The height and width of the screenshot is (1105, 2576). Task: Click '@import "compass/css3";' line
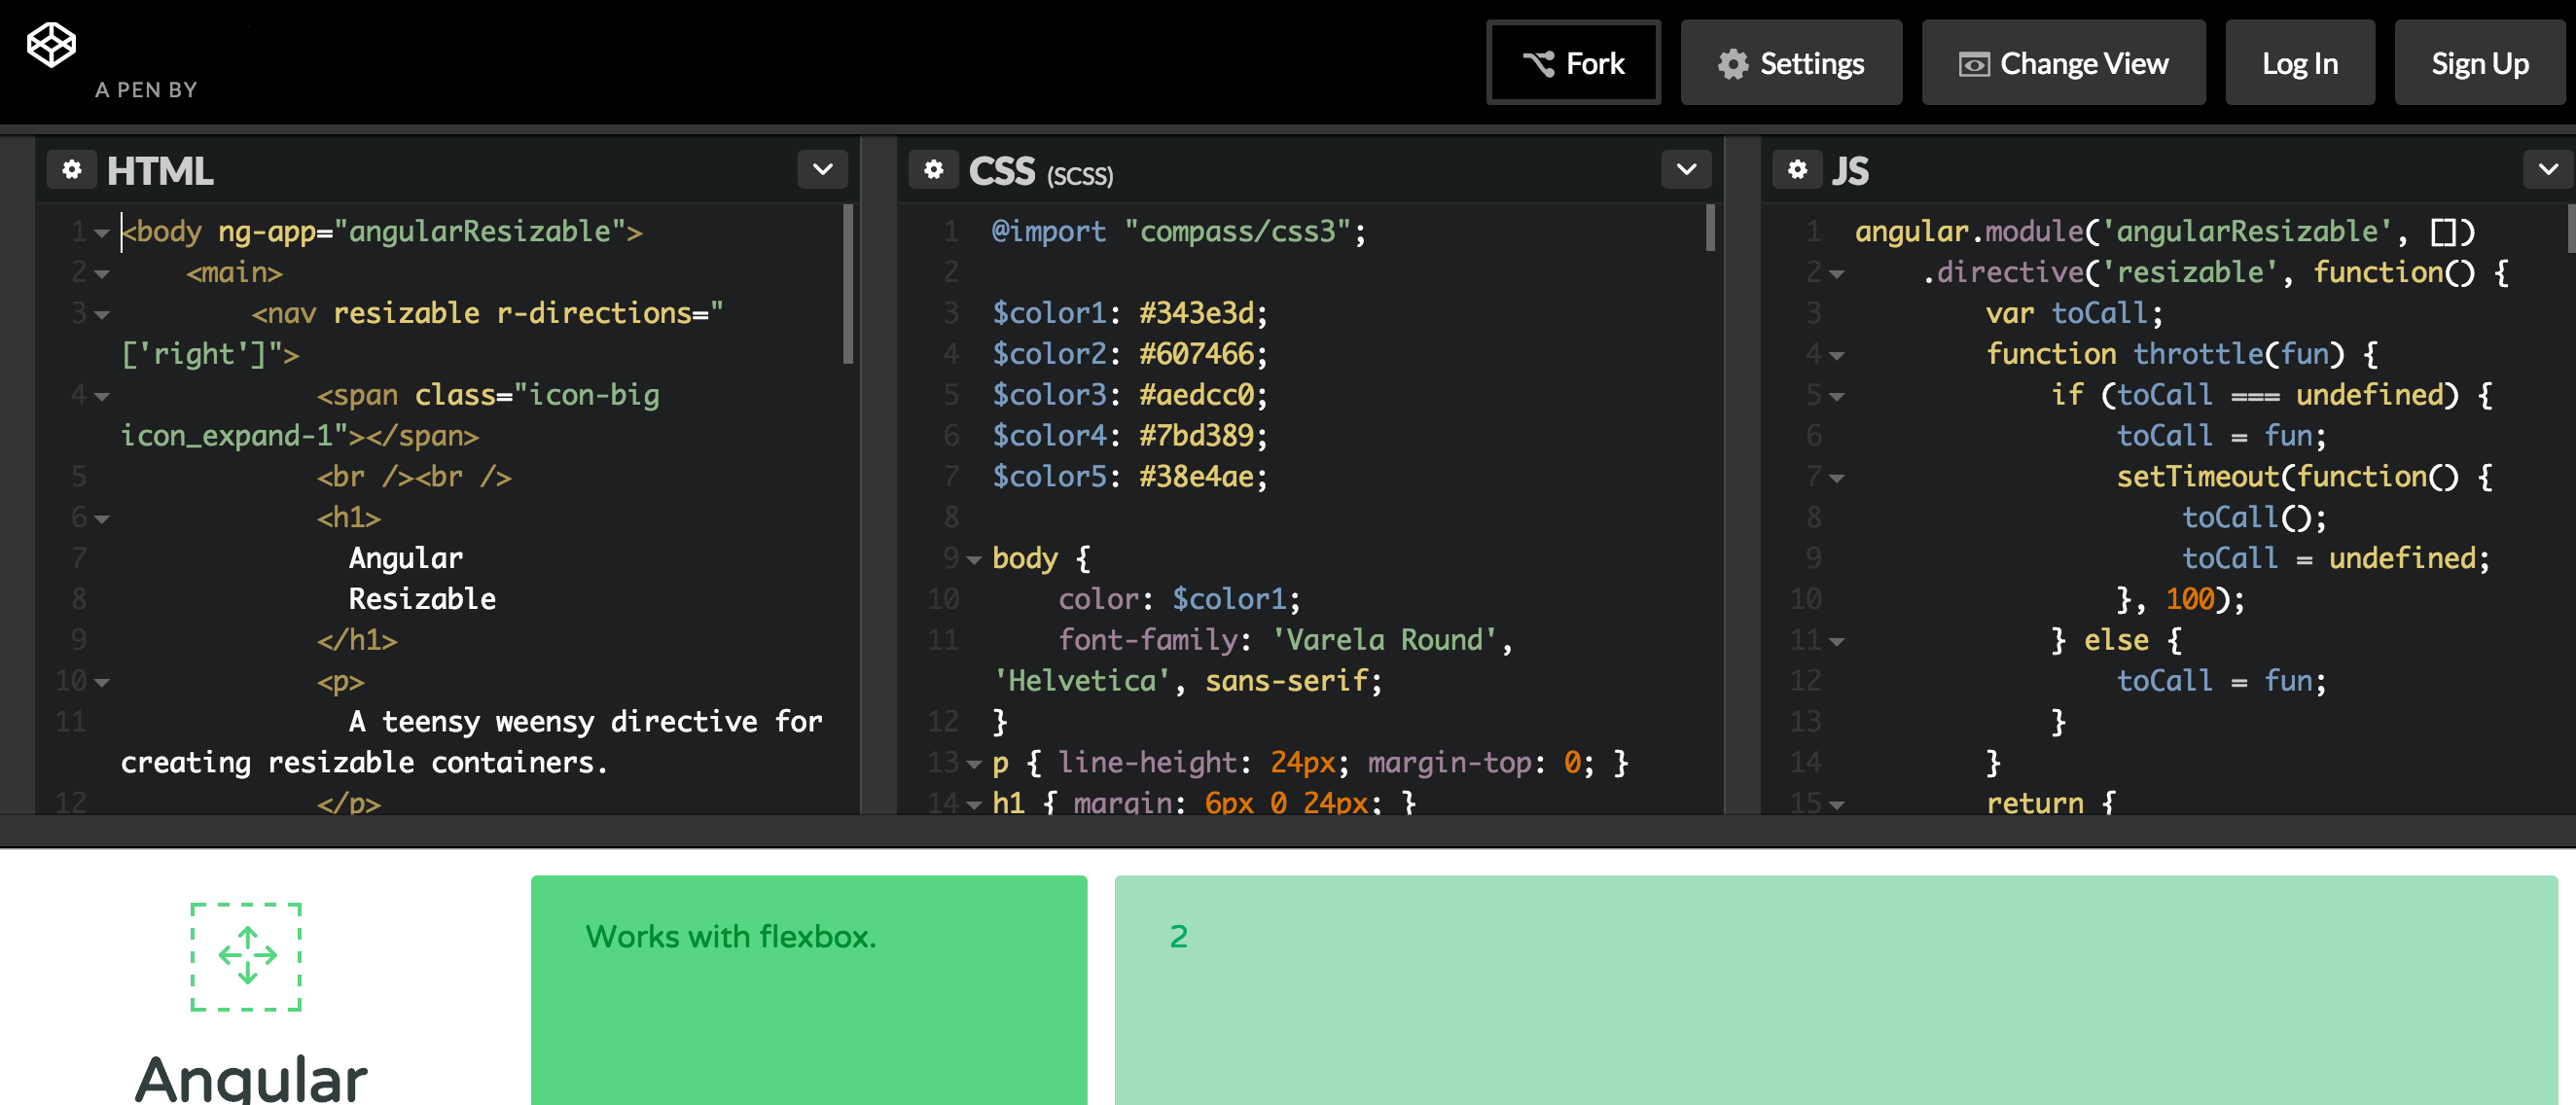pyautogui.click(x=1179, y=232)
